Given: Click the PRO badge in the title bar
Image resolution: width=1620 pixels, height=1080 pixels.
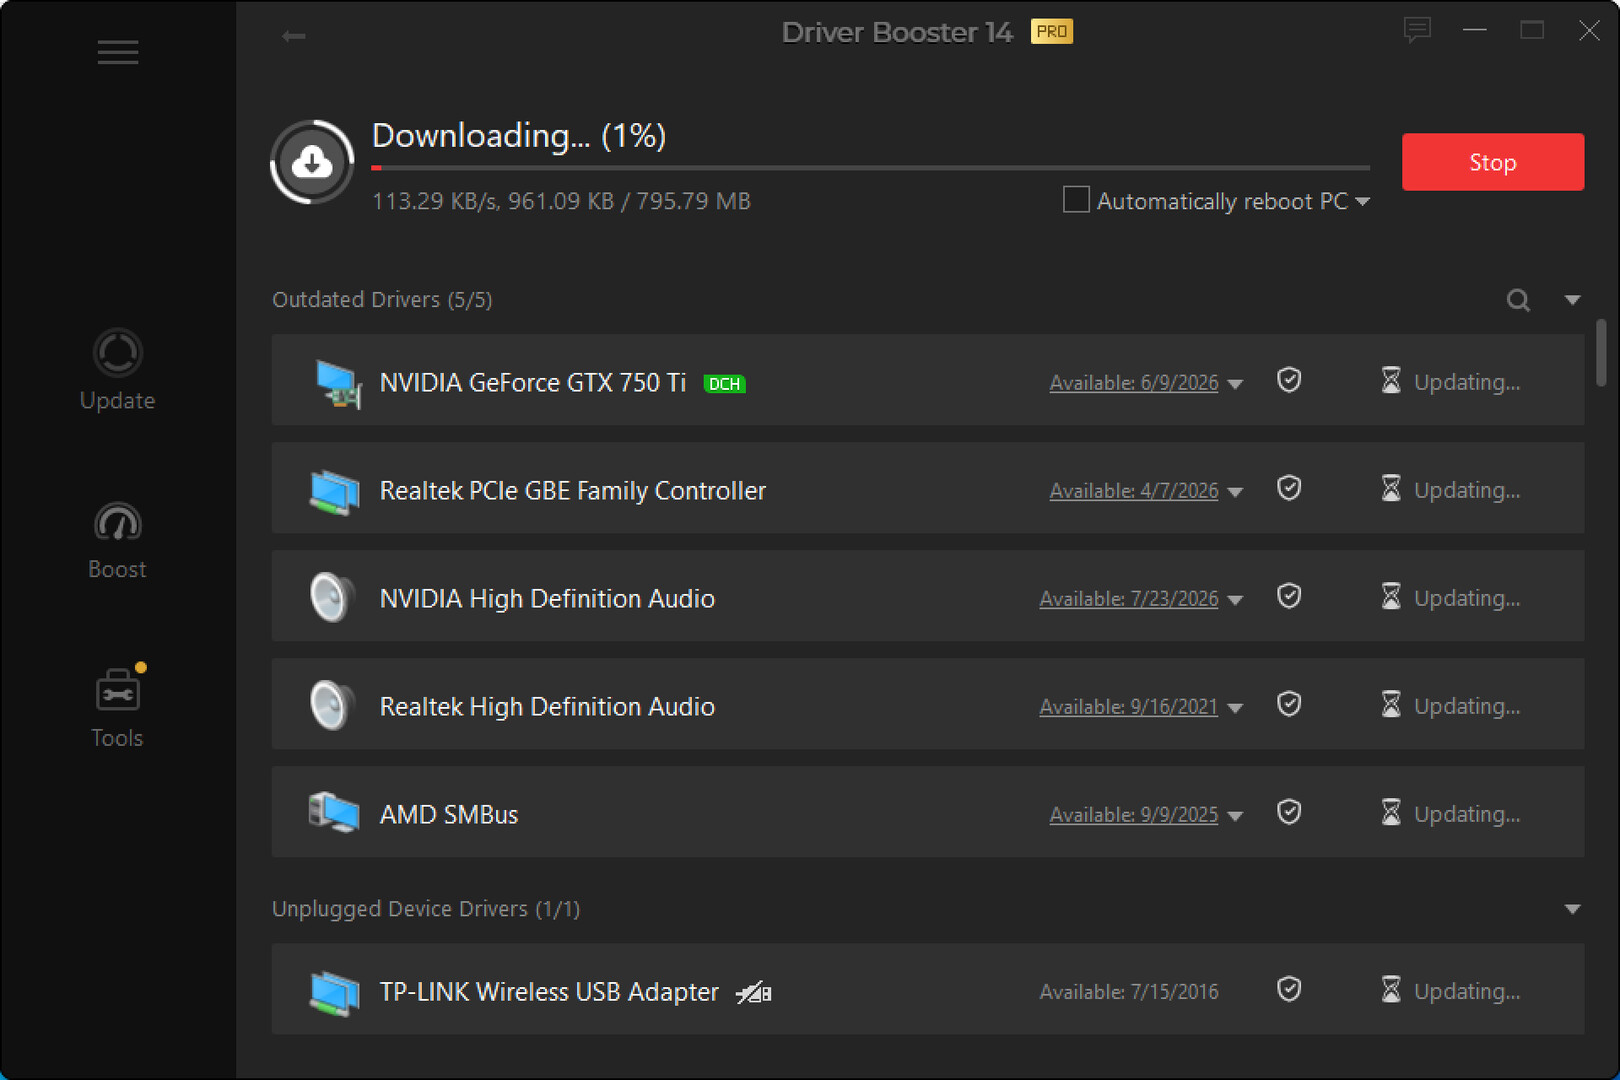Looking at the screenshot, I should coord(1052,32).
